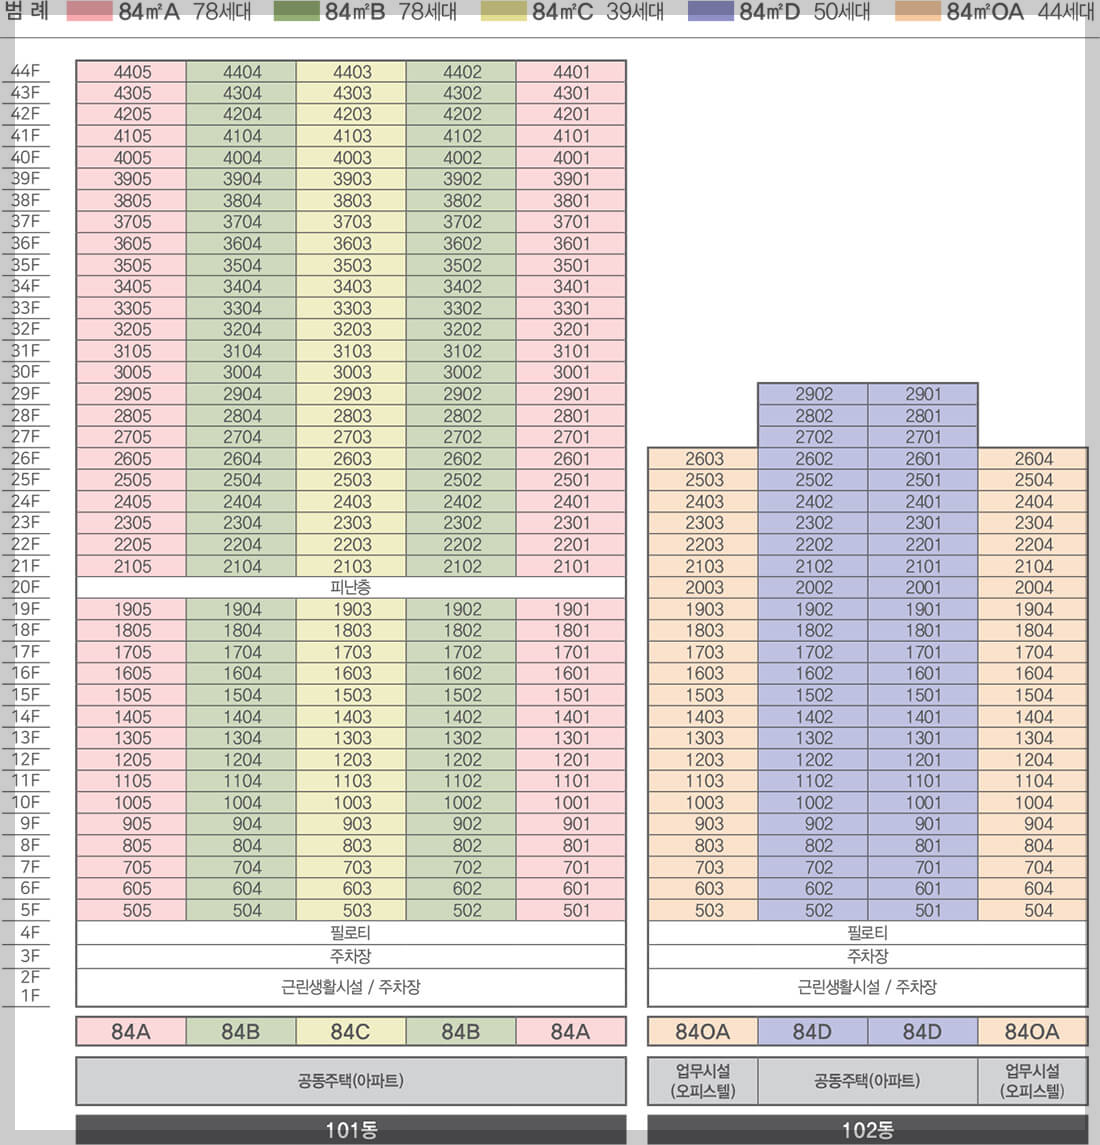Screen dimensions: 1100x1145
Task: Select unit 504 in the 102동 chart
Action: click(x=1033, y=910)
